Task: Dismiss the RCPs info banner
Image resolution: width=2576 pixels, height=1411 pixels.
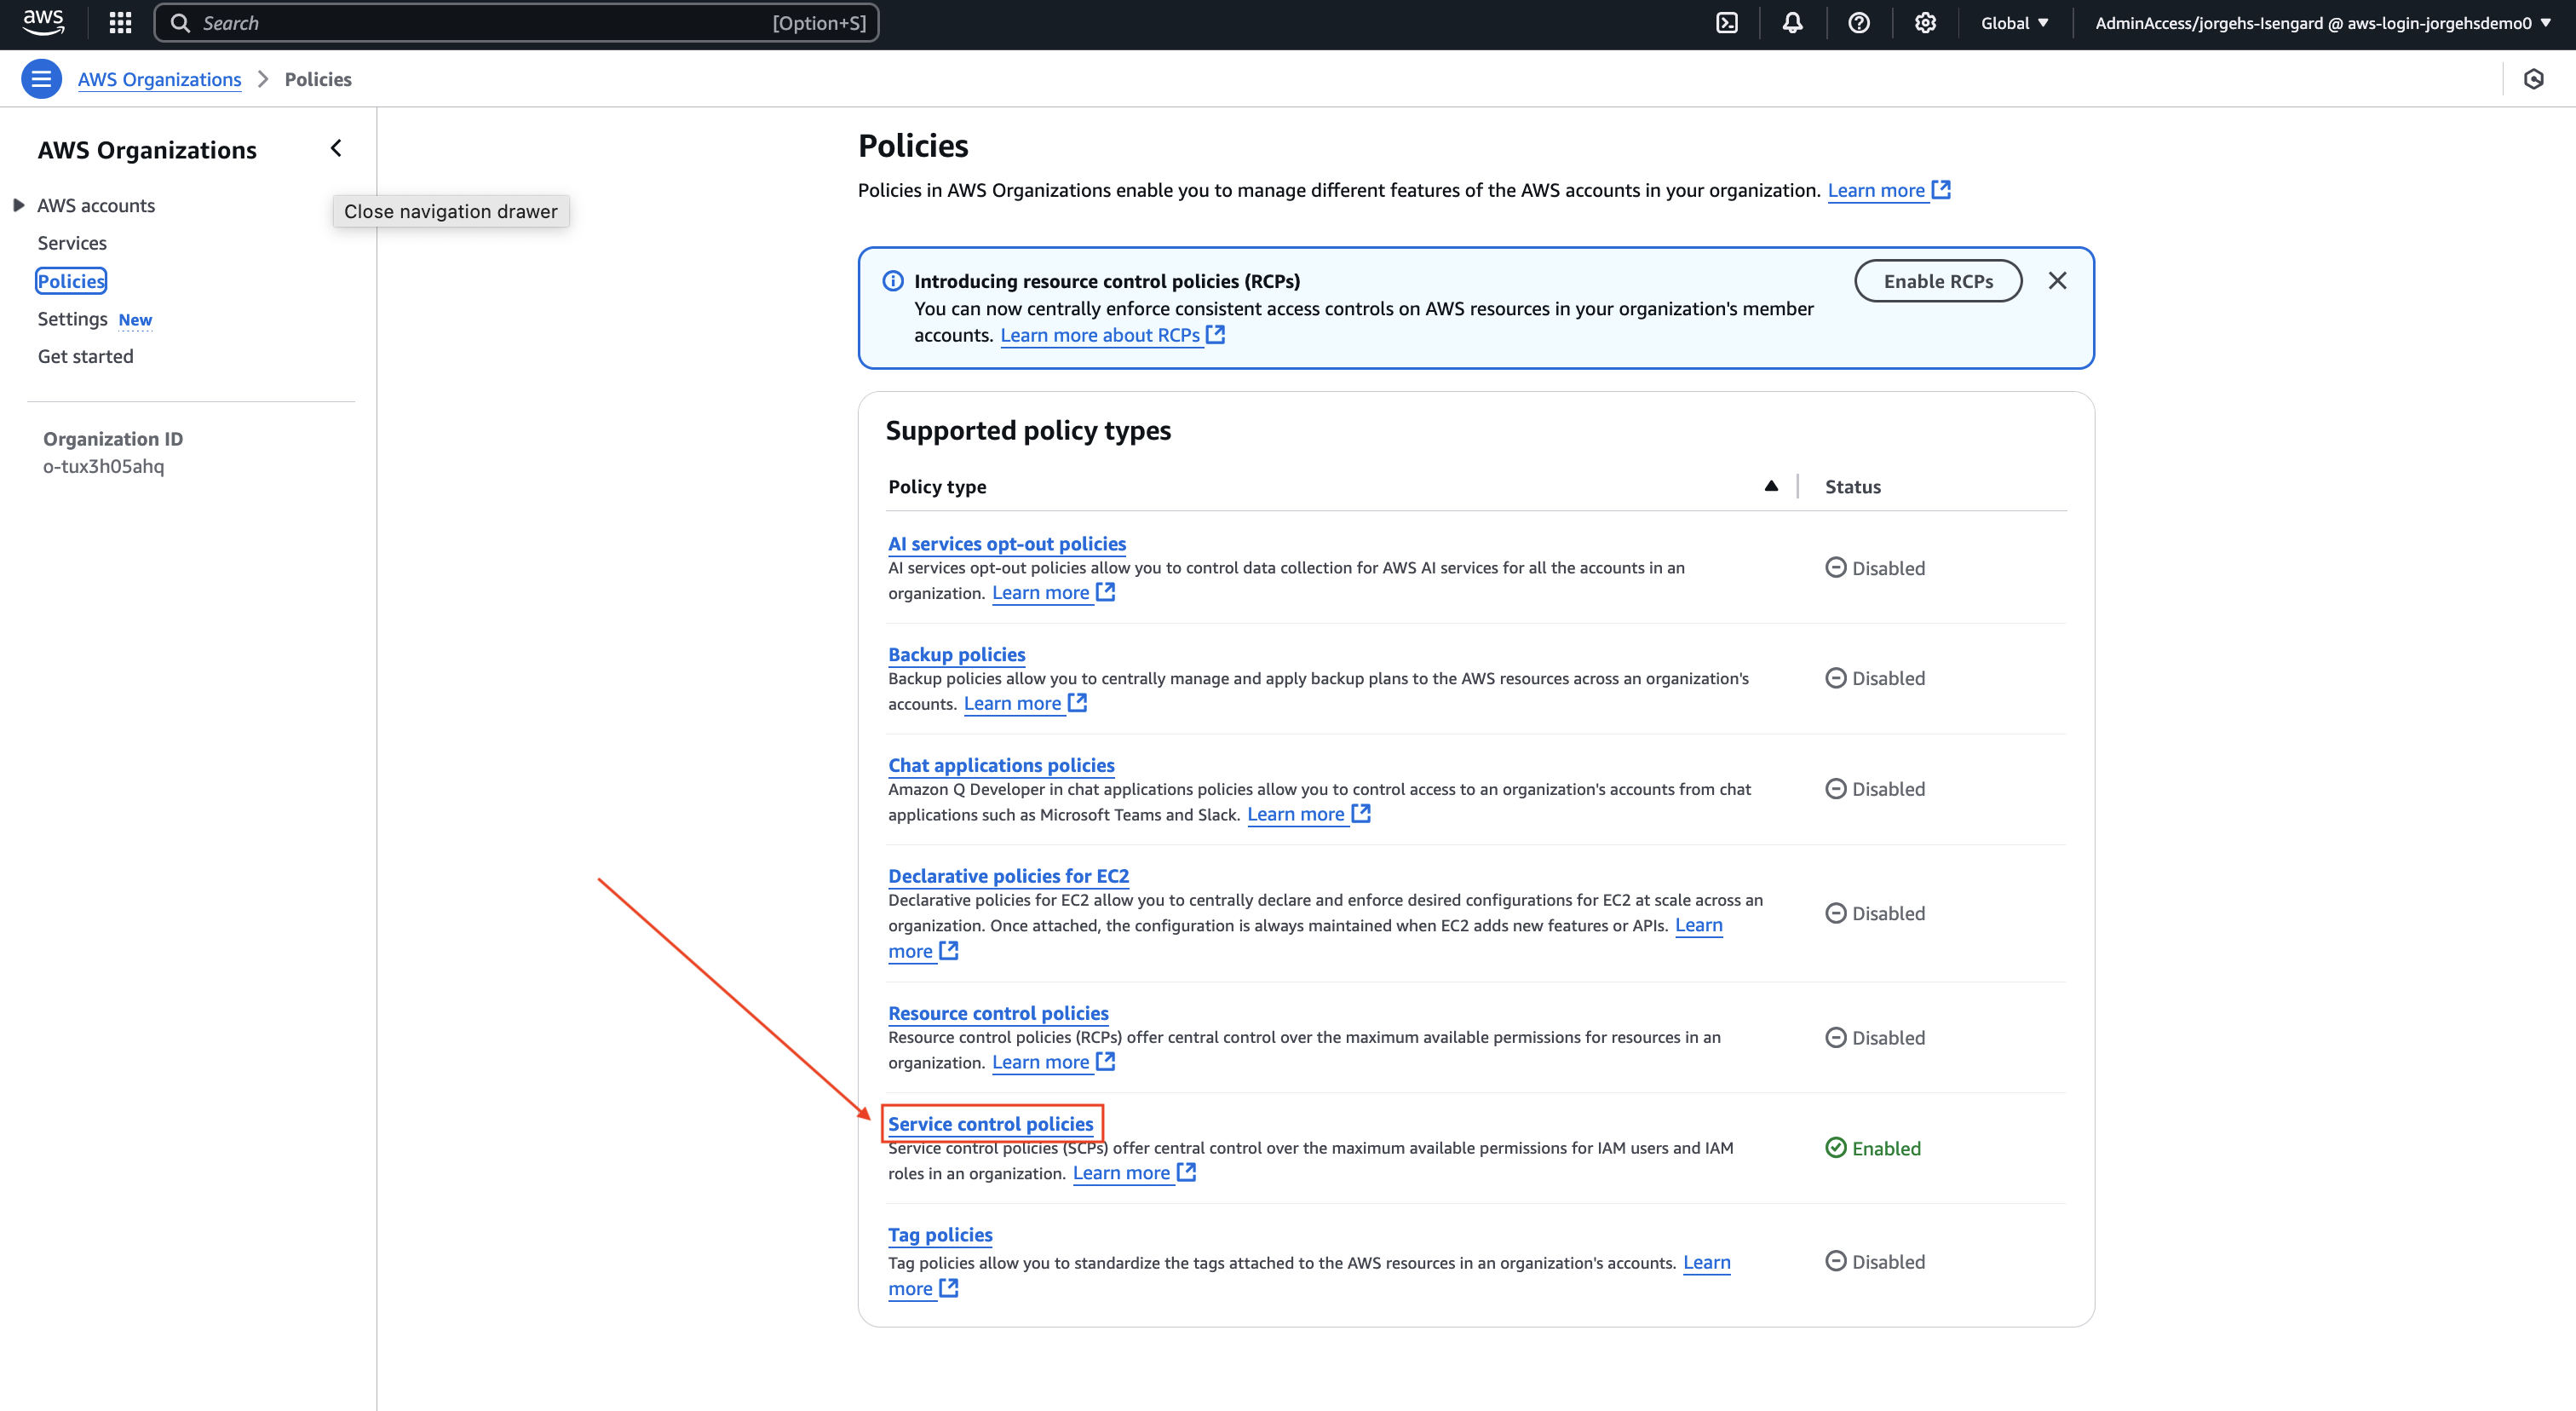Action: (x=2057, y=281)
